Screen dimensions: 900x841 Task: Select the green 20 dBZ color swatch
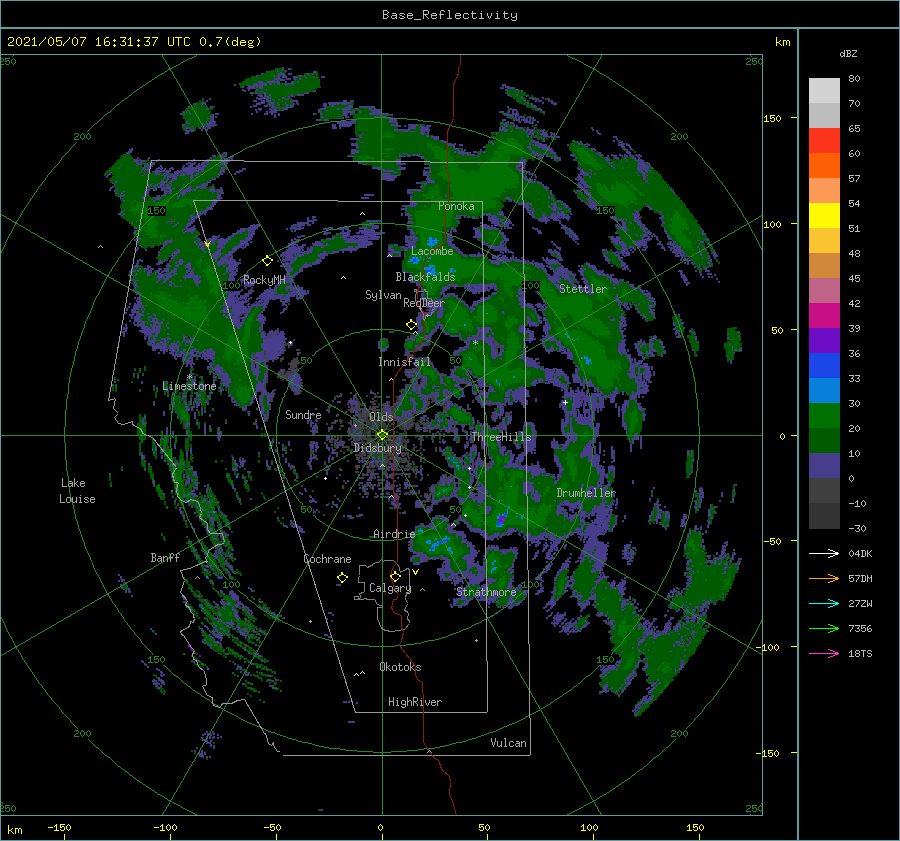coord(824,416)
